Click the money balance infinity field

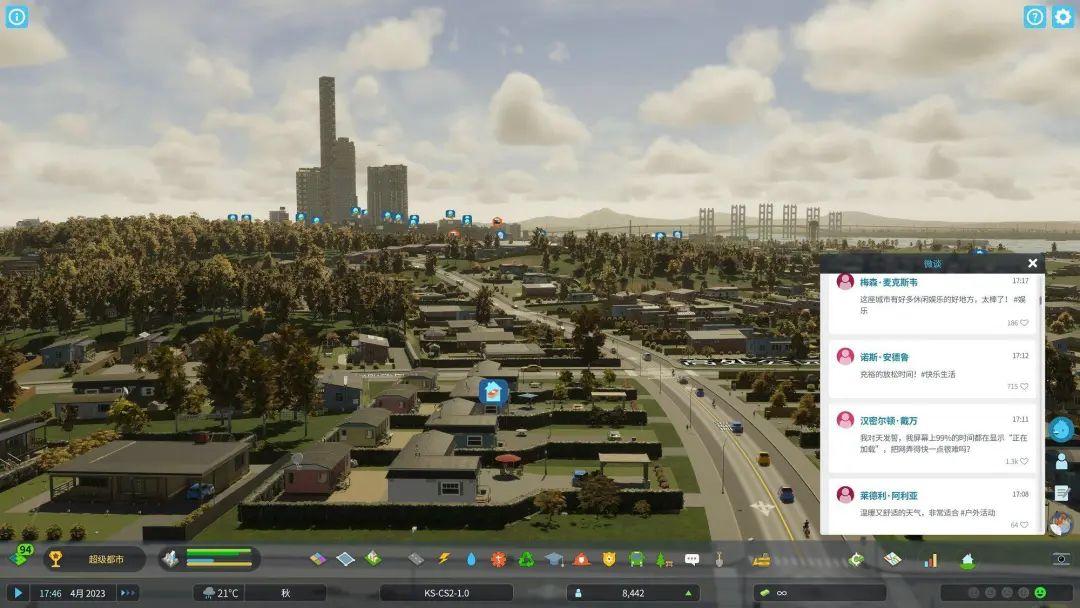coord(820,593)
